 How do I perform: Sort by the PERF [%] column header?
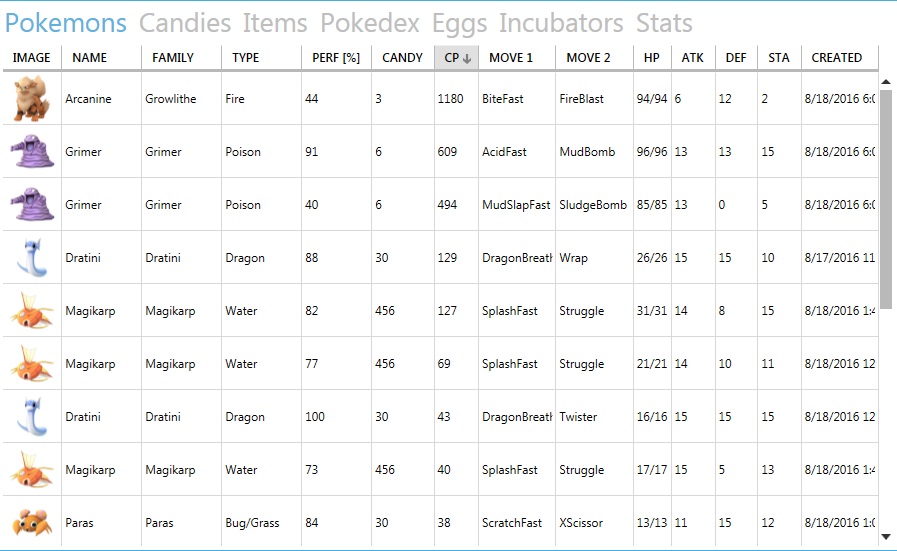click(x=336, y=58)
